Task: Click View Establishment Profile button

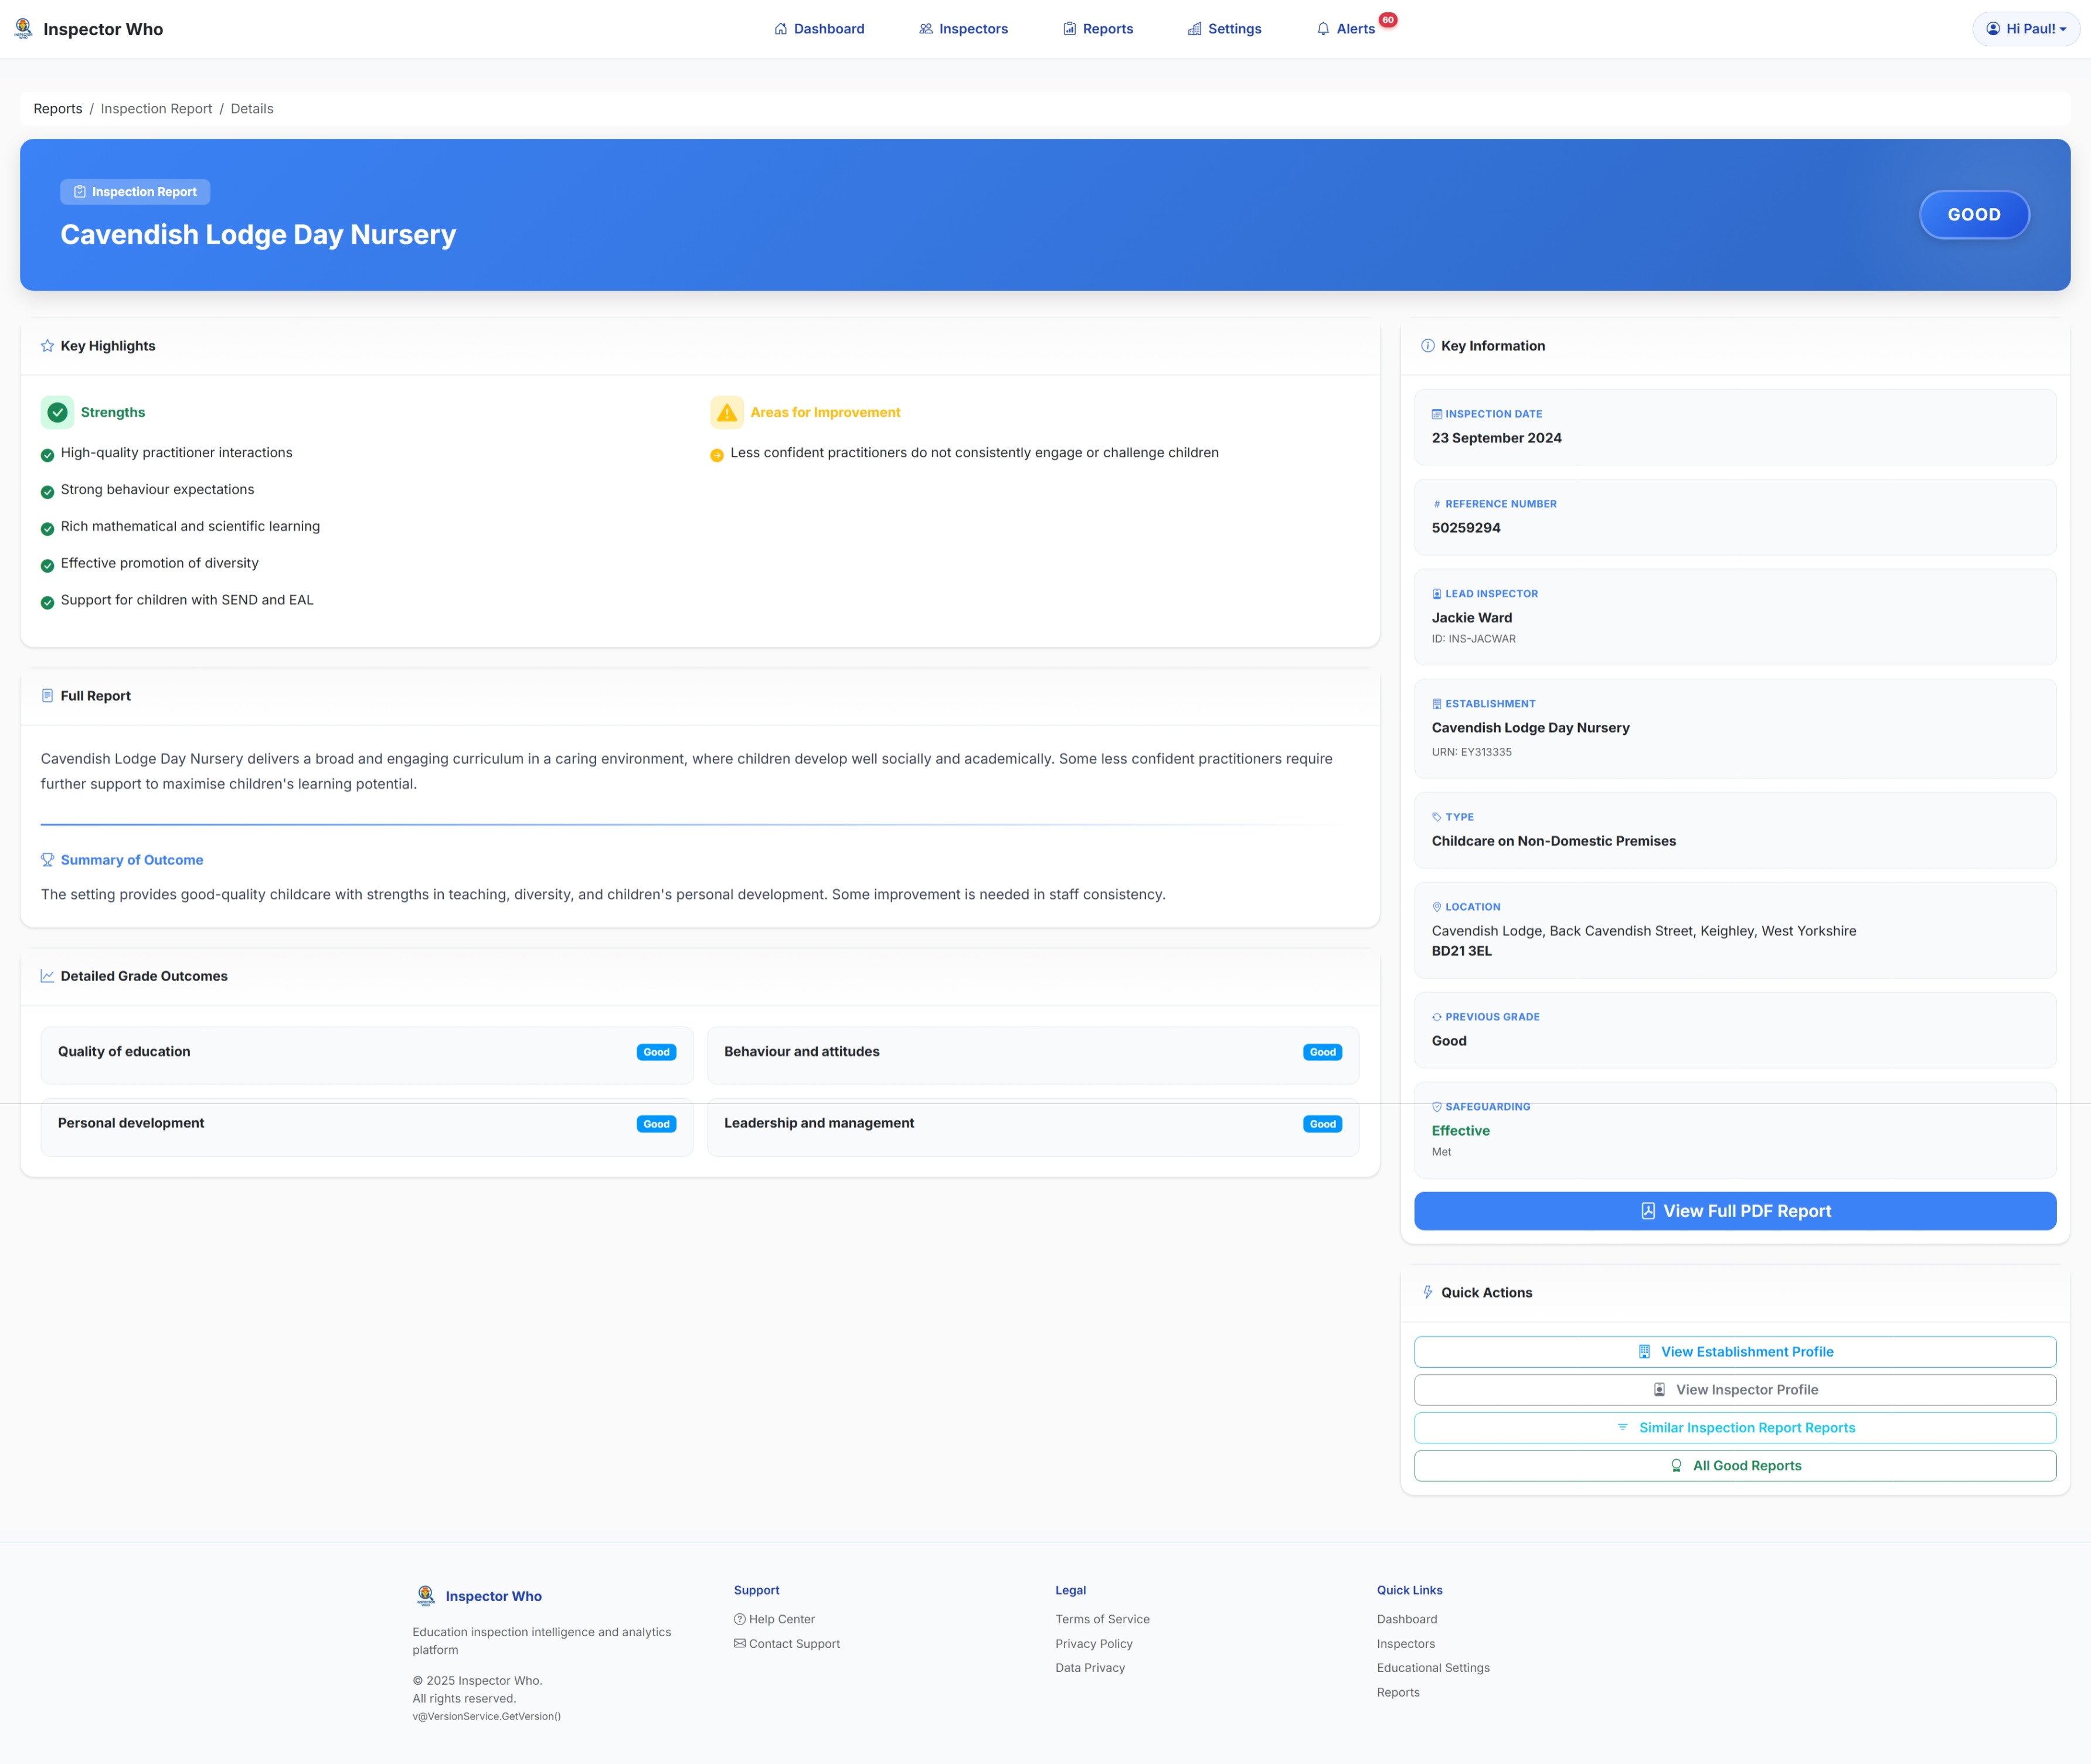Action: (1734, 1351)
